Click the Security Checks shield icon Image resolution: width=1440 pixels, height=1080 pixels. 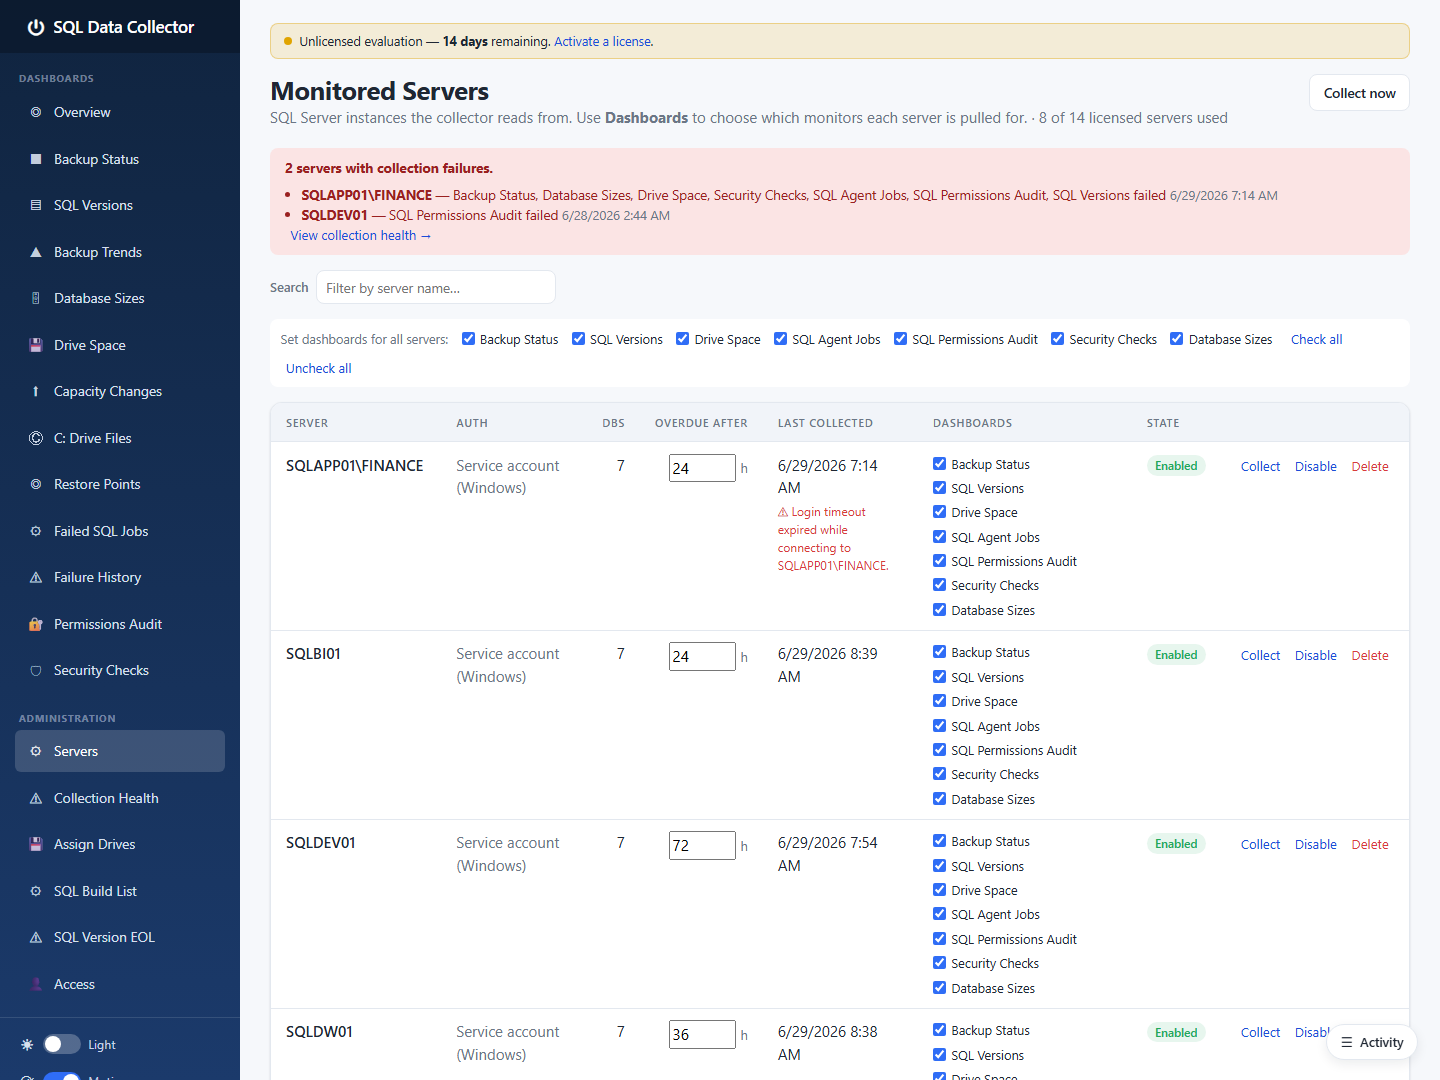point(36,671)
